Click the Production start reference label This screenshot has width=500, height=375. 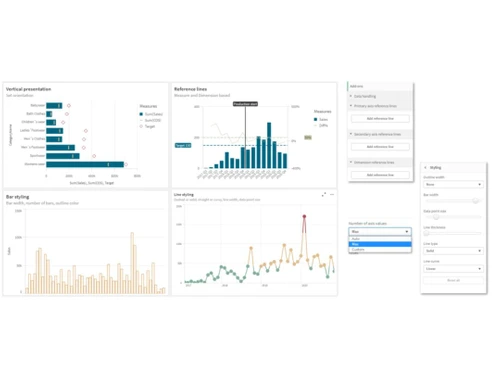(245, 104)
